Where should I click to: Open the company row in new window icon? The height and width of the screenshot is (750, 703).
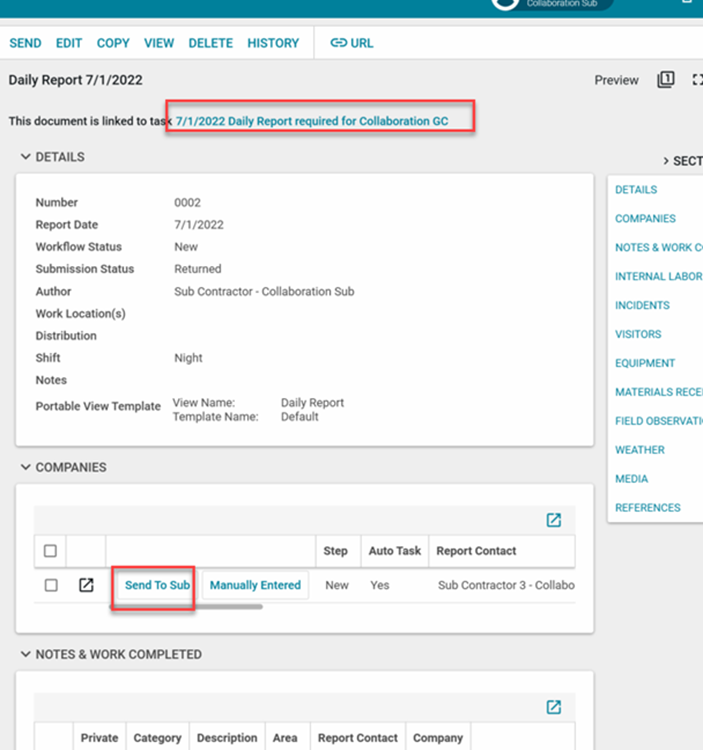86,585
